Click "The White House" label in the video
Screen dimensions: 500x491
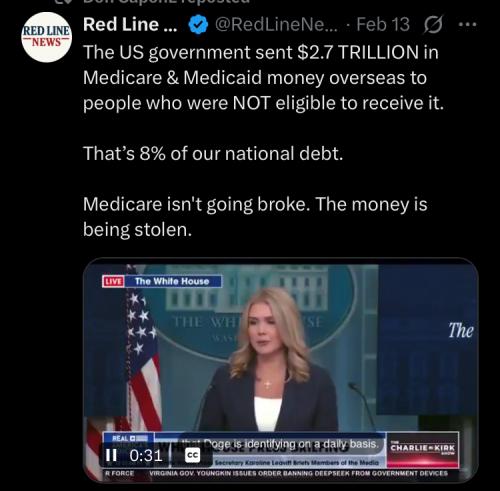(172, 281)
